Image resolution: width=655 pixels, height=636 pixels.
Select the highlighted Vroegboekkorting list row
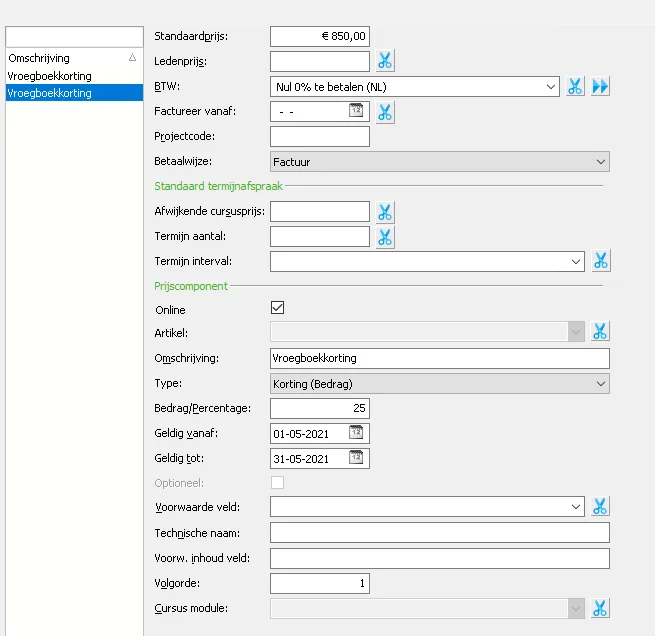click(74, 93)
